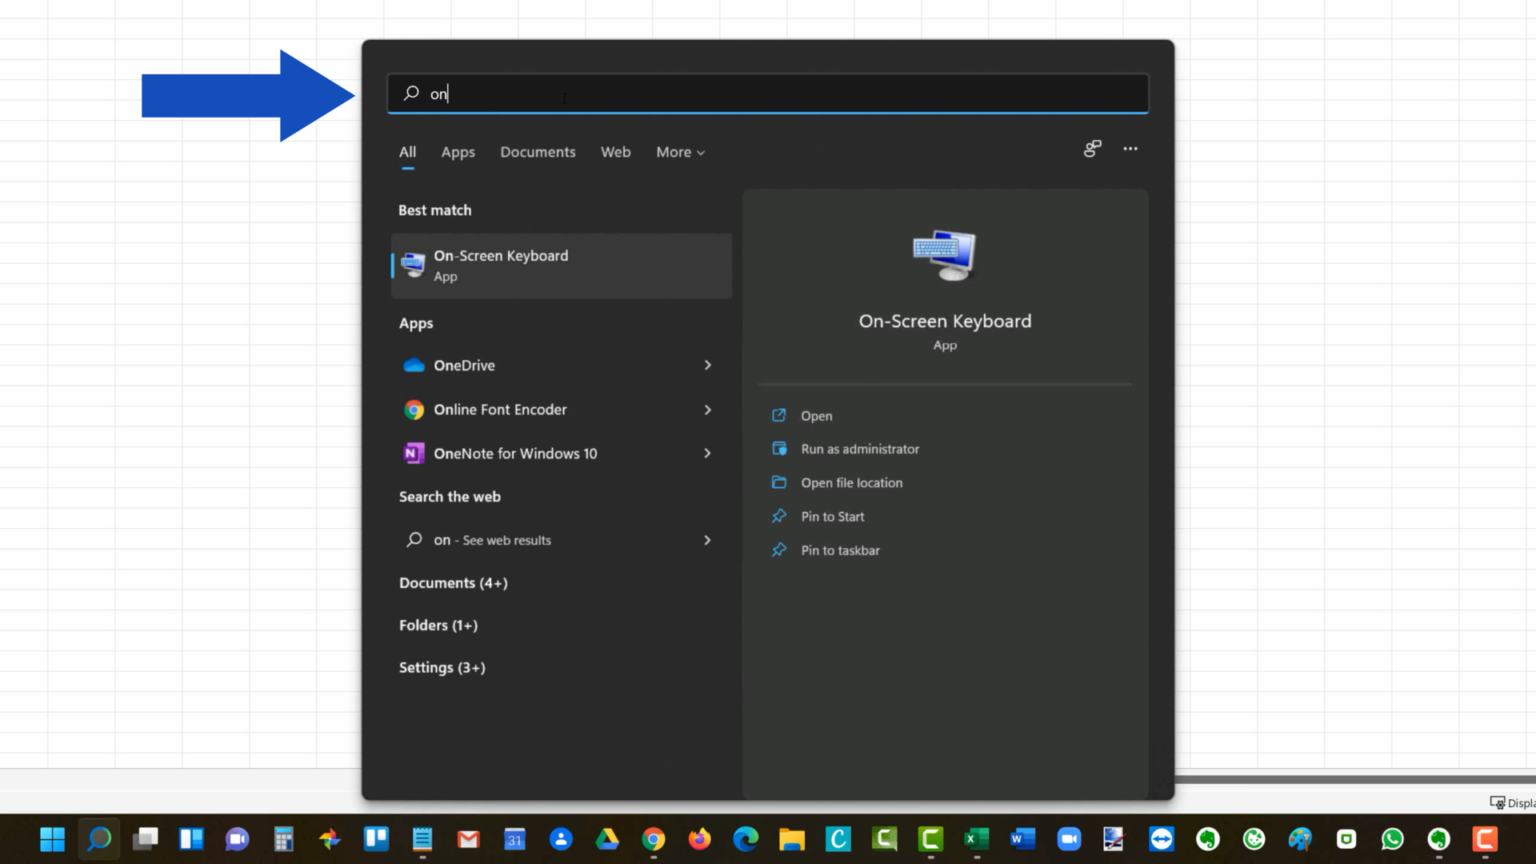Click the Windows Start button

pos(52,839)
